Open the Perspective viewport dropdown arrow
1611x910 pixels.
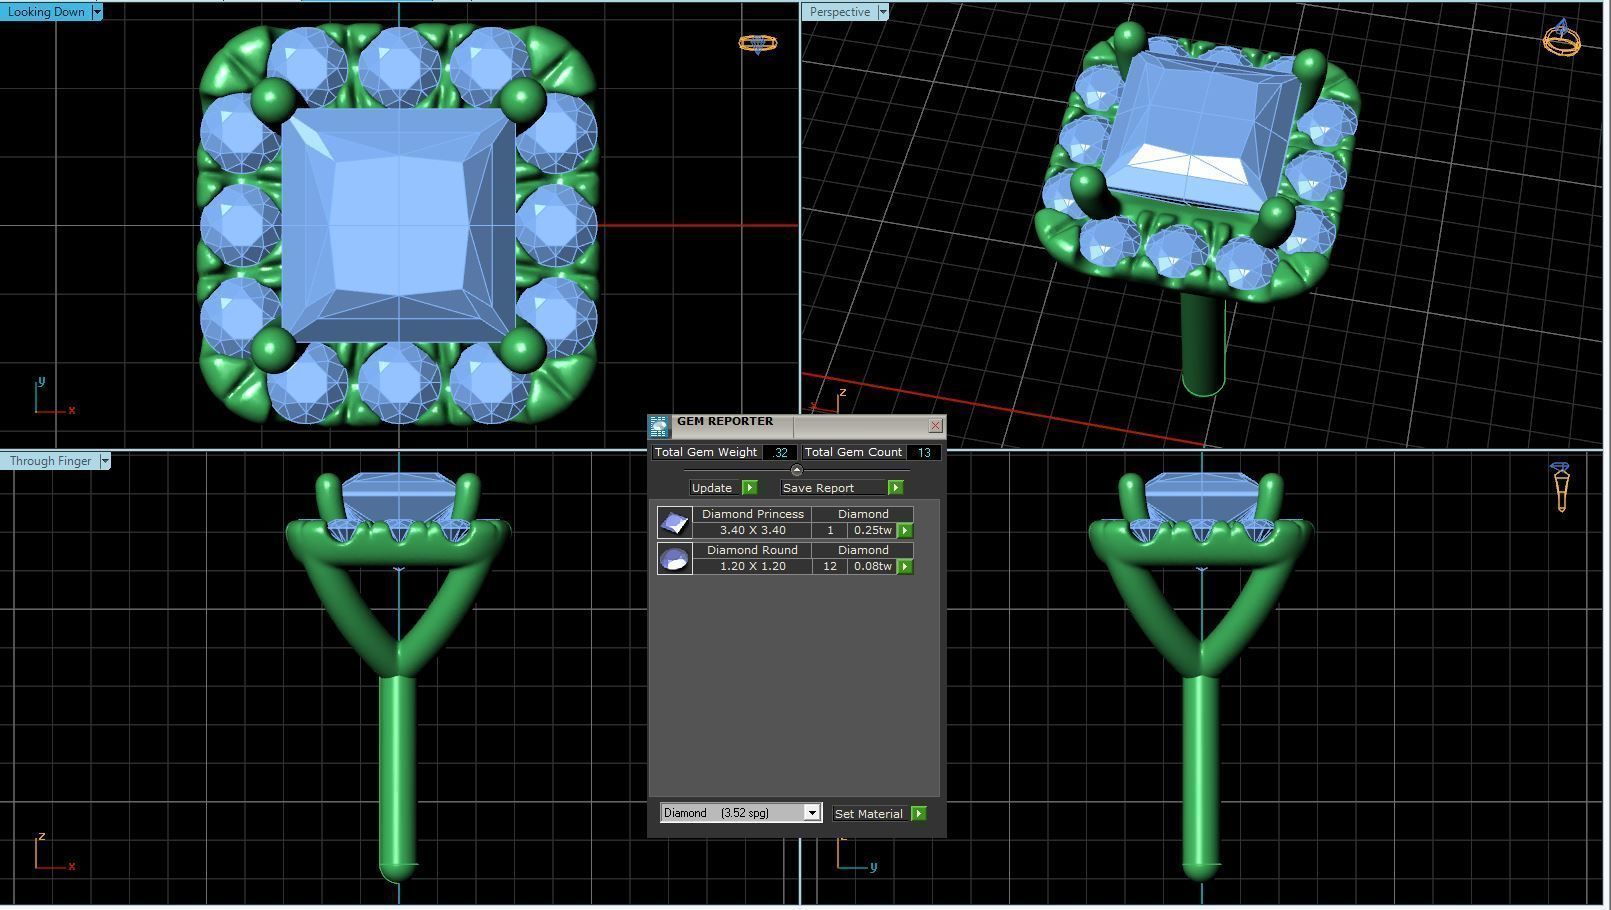[x=883, y=12]
